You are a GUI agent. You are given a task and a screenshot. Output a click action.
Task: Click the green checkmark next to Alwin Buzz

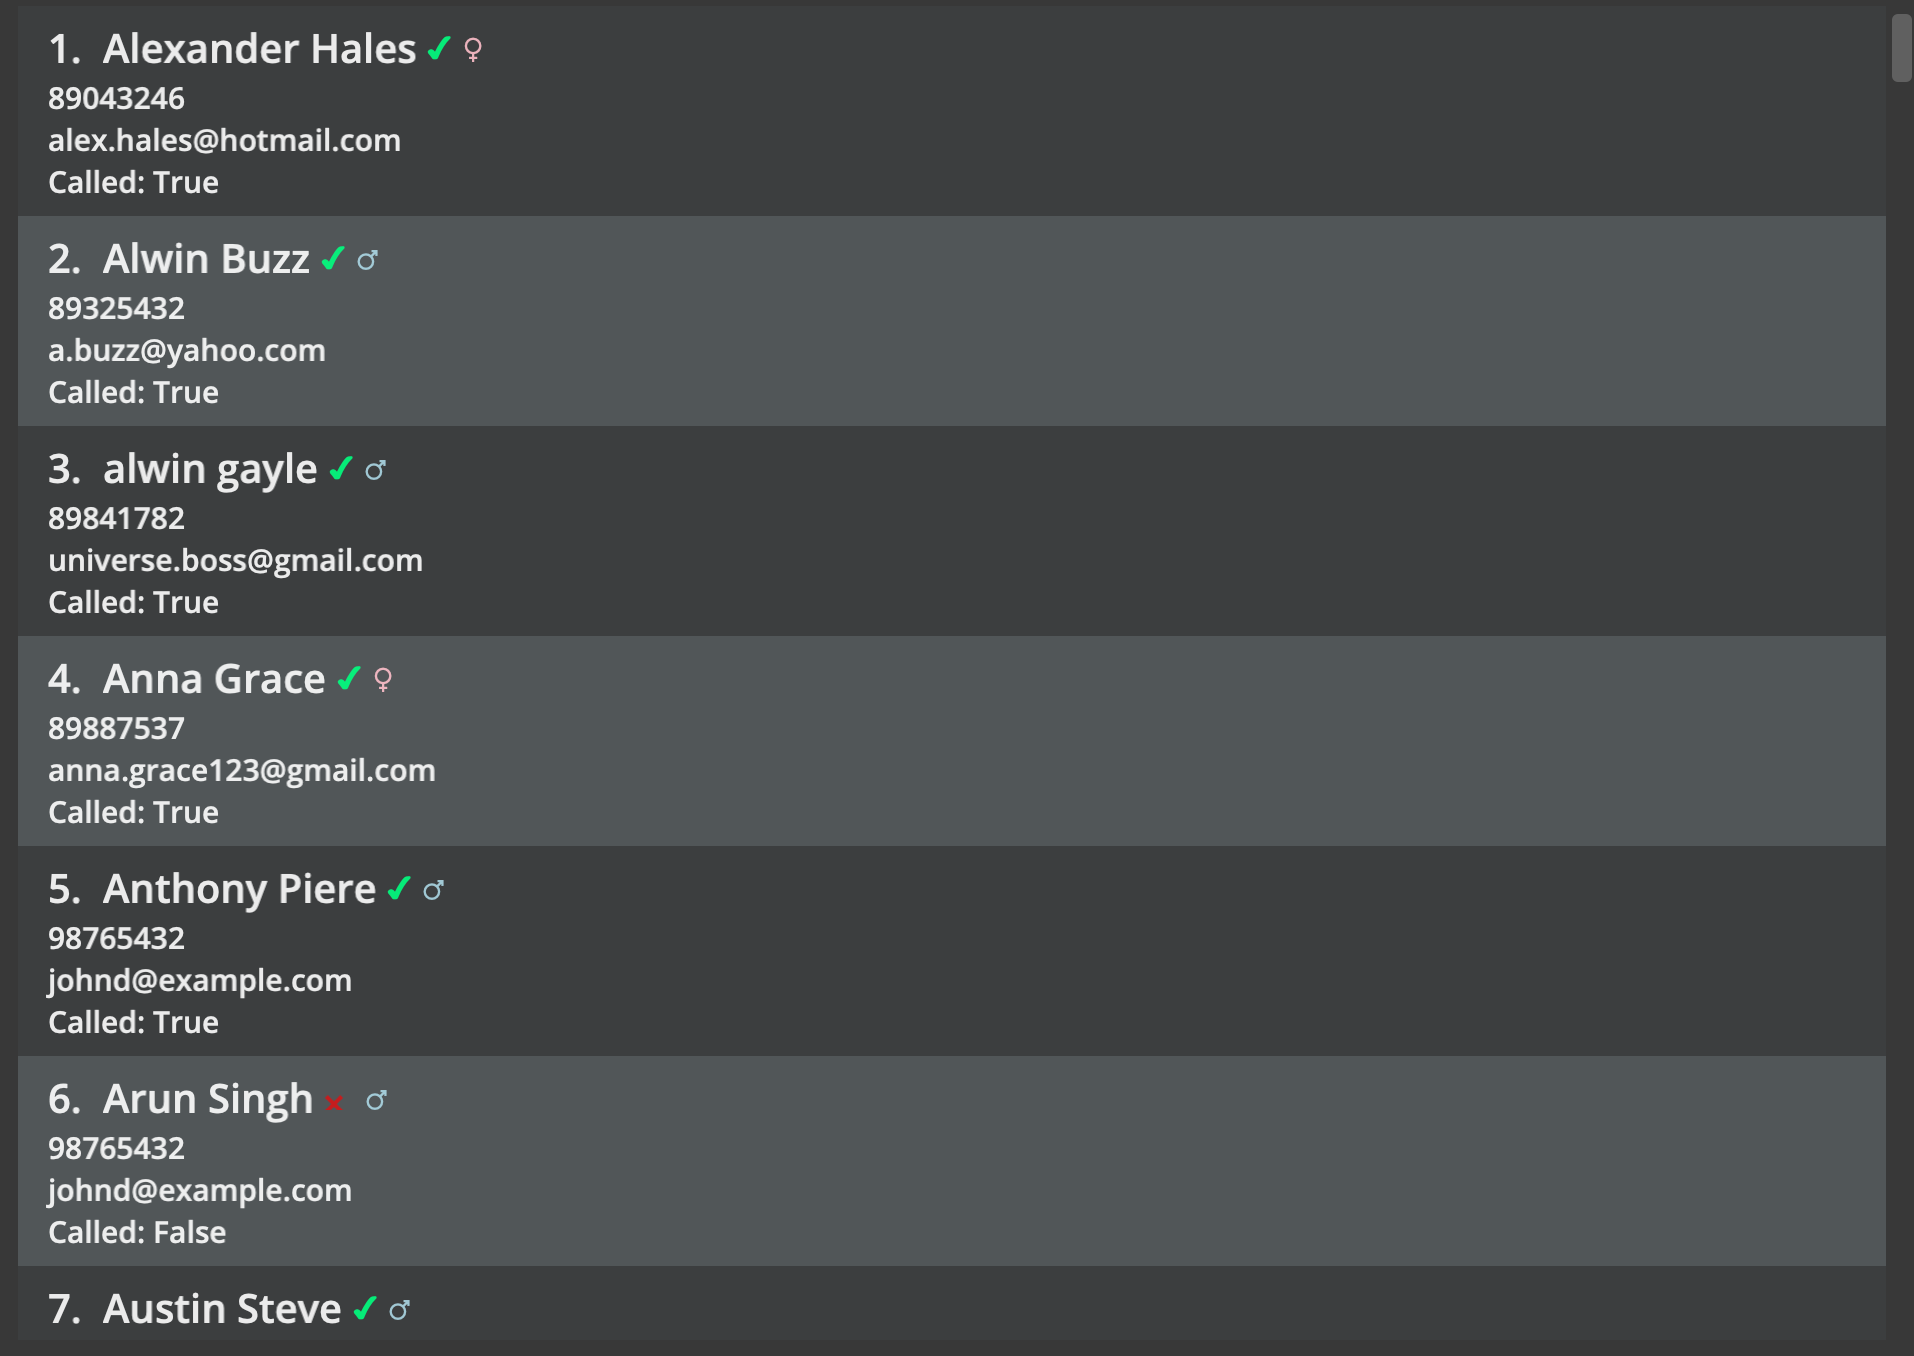[x=332, y=259]
